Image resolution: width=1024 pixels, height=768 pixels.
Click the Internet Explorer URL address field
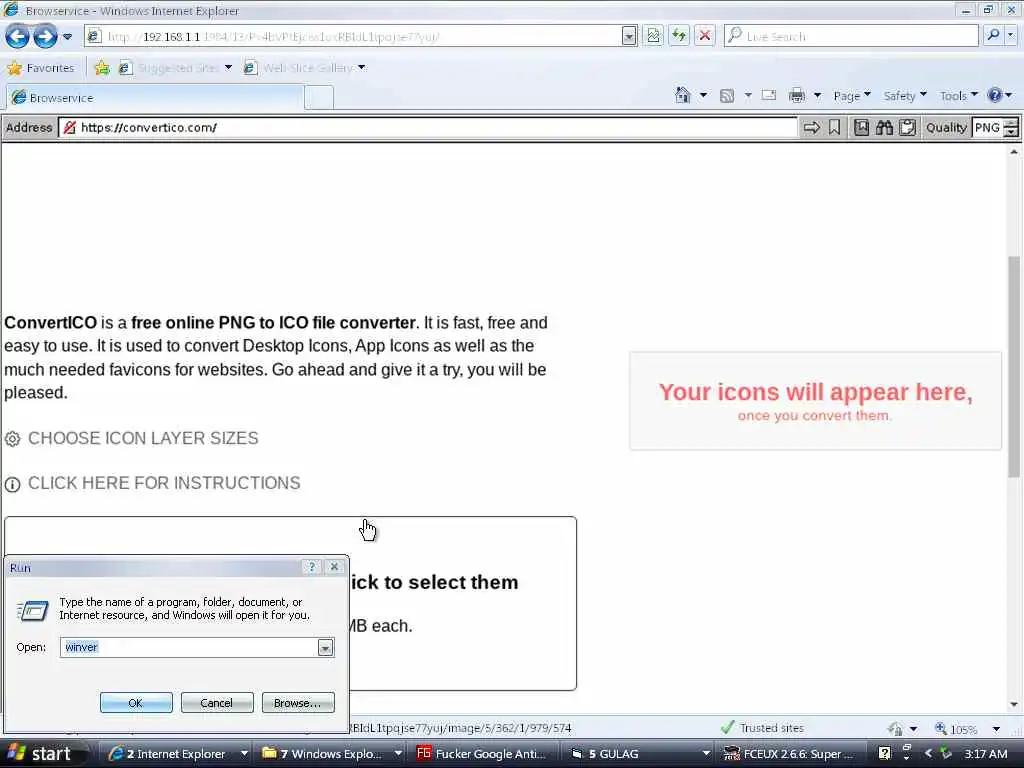pos(353,37)
